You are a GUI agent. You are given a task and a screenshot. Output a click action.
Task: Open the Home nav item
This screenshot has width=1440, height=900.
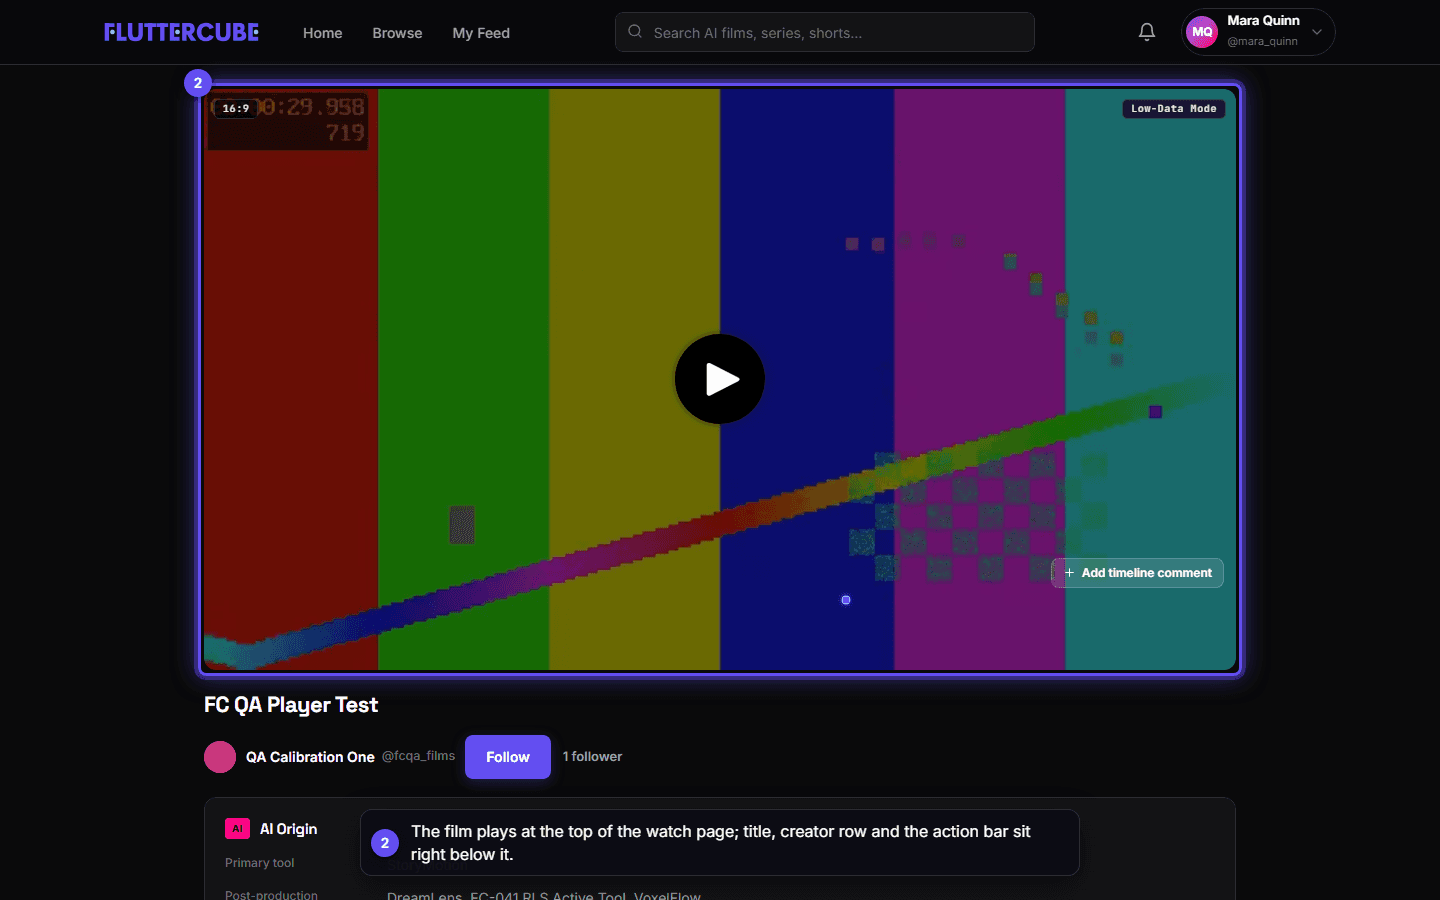(x=322, y=33)
